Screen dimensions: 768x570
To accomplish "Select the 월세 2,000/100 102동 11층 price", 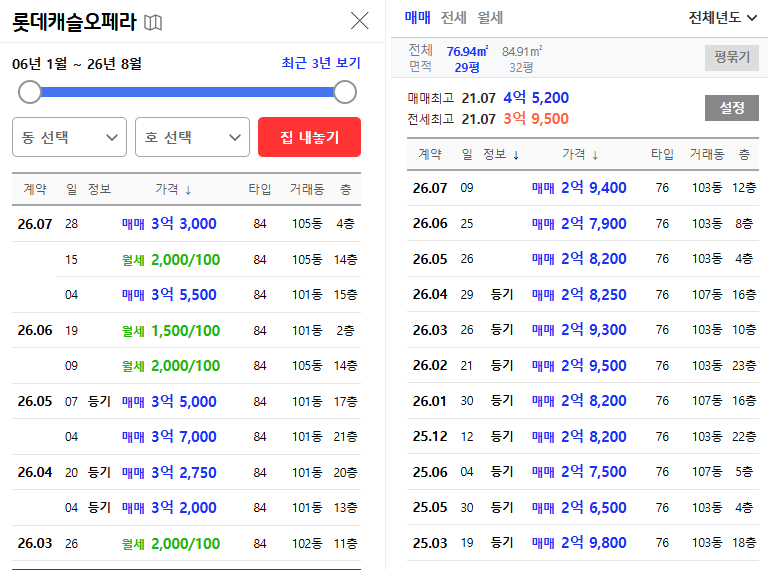I will (x=171, y=544).
